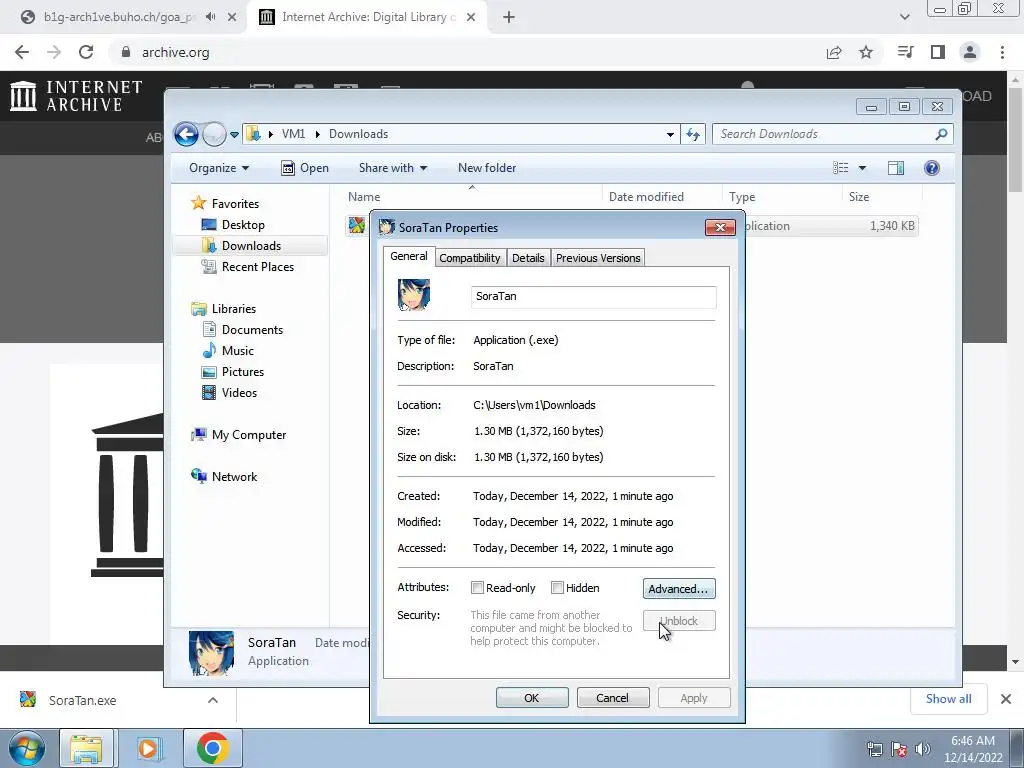
Task: Open File Explorer from taskbar
Action: (86, 748)
